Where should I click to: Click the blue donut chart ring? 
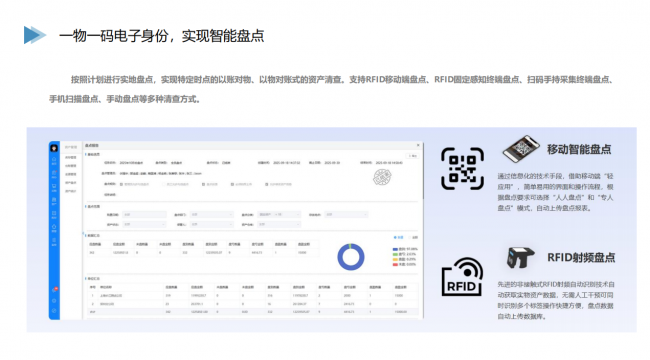pos(351,257)
